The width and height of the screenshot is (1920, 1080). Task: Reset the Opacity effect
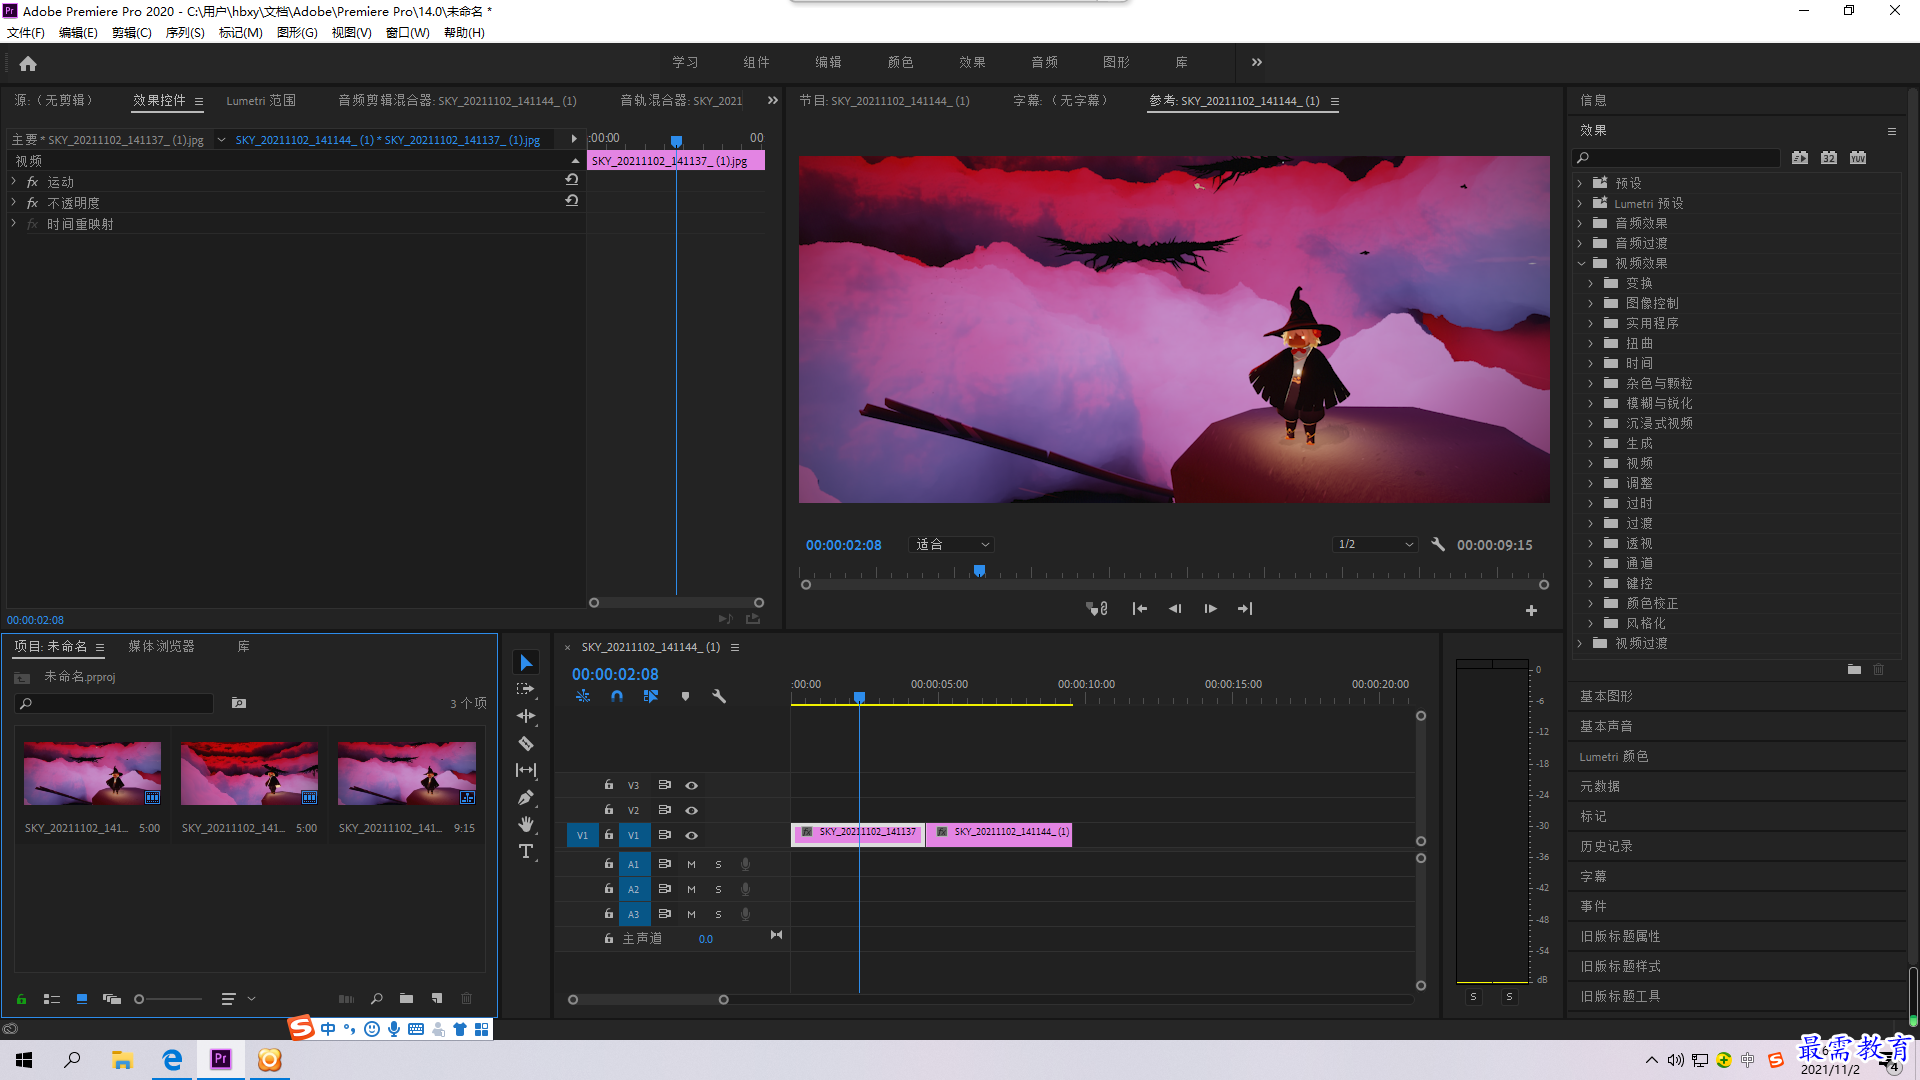[572, 201]
